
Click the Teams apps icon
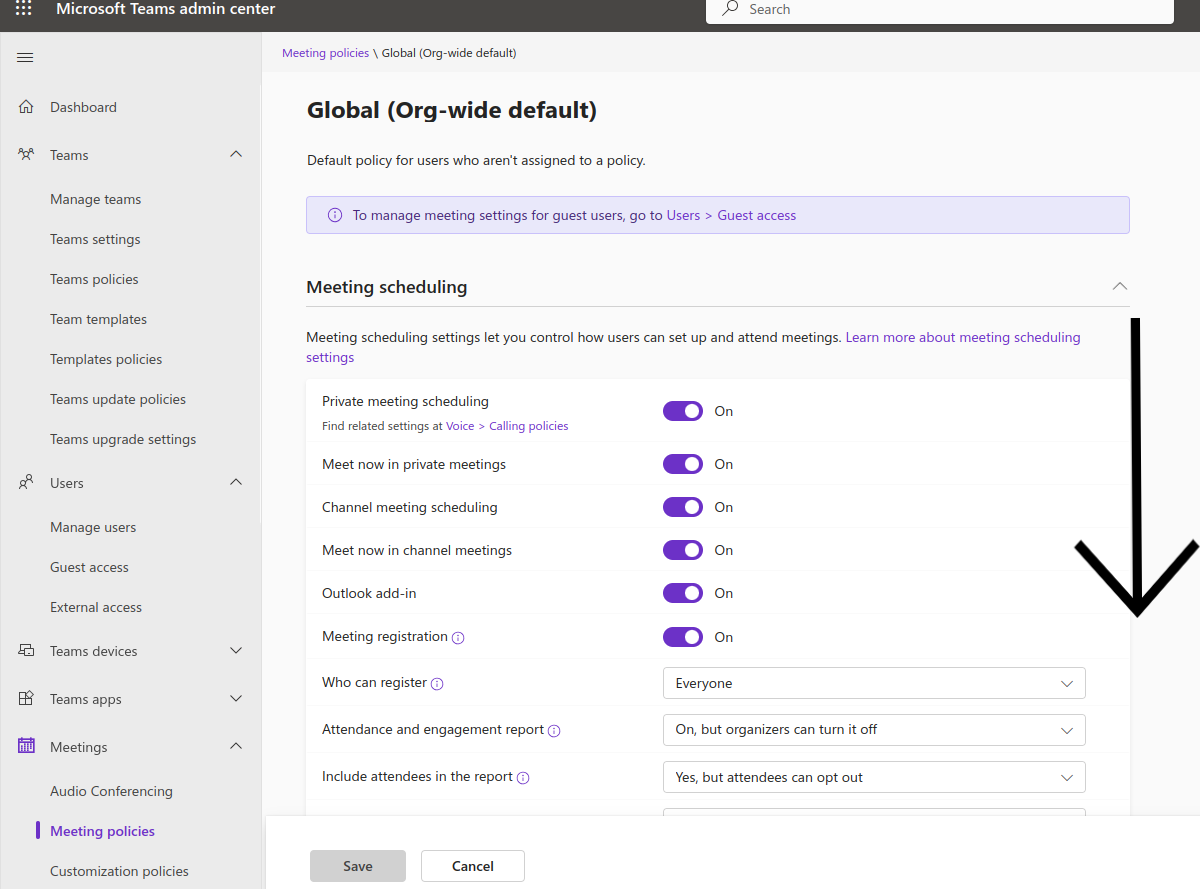[26, 699]
